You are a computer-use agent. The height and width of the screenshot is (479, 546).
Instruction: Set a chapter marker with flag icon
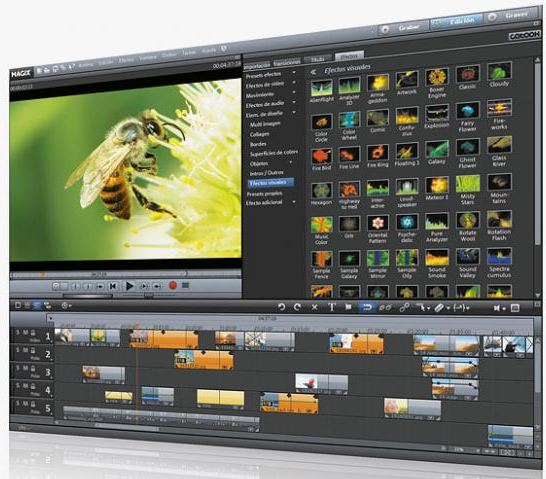click(348, 307)
